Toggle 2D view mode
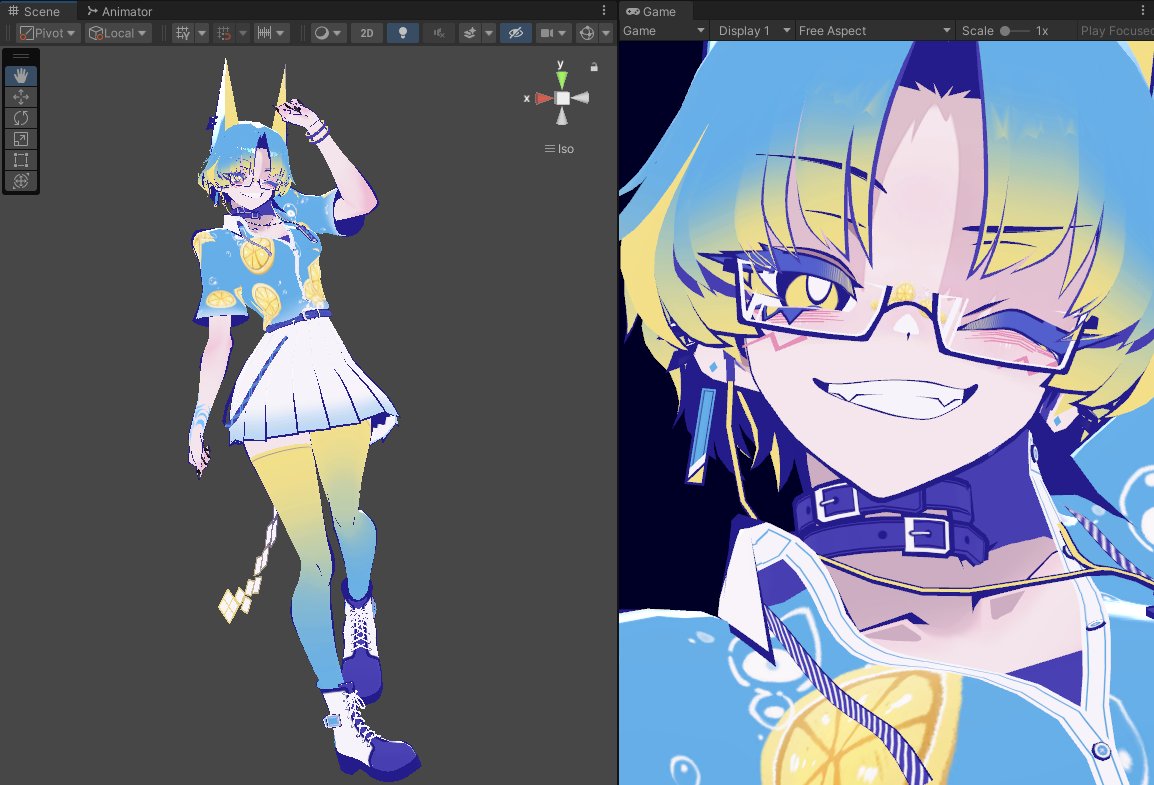 point(367,33)
